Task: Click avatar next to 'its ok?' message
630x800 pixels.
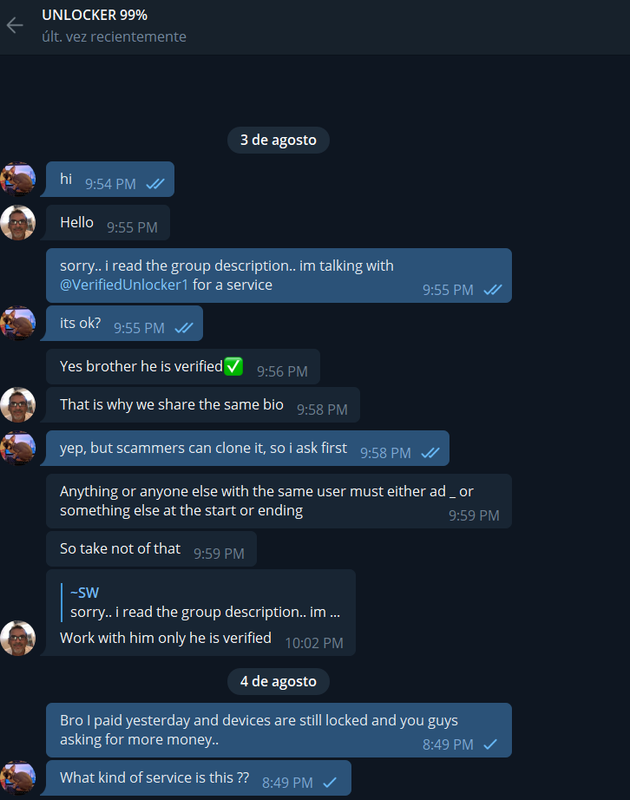Action: click(x=18, y=323)
